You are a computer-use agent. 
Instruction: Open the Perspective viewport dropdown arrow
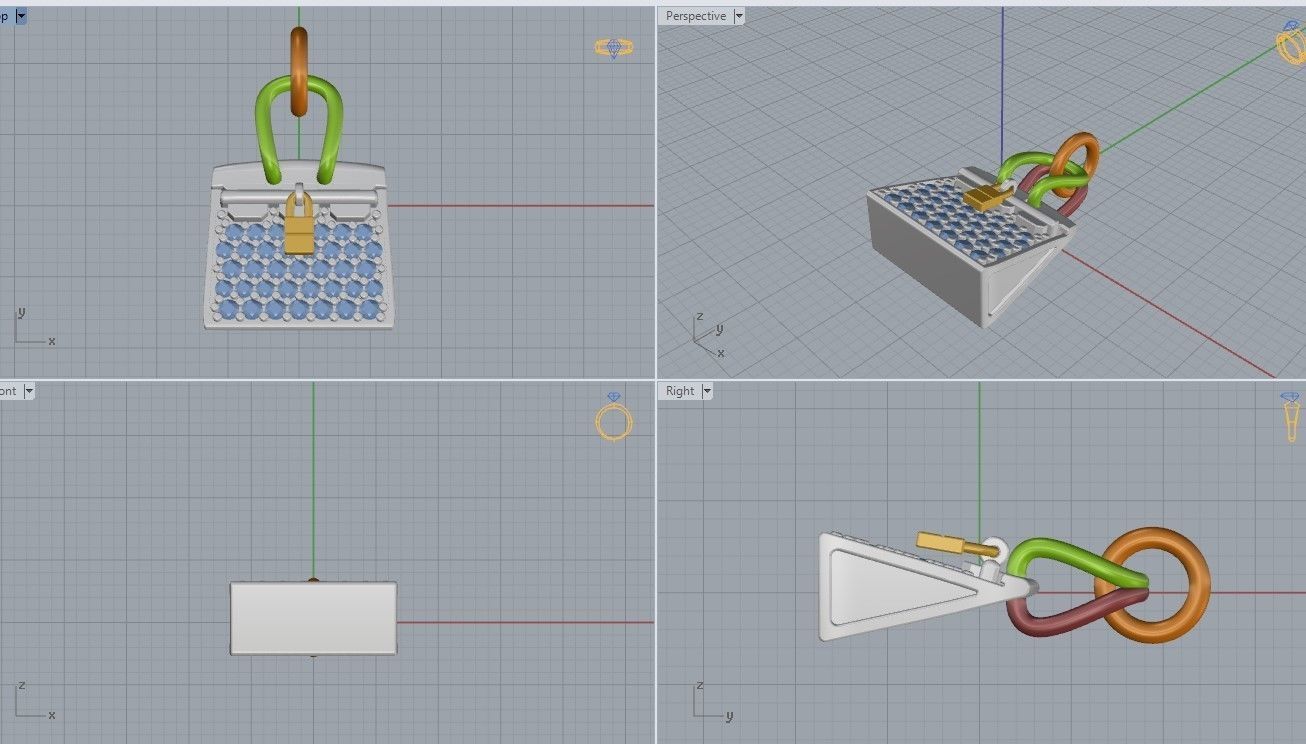point(739,16)
